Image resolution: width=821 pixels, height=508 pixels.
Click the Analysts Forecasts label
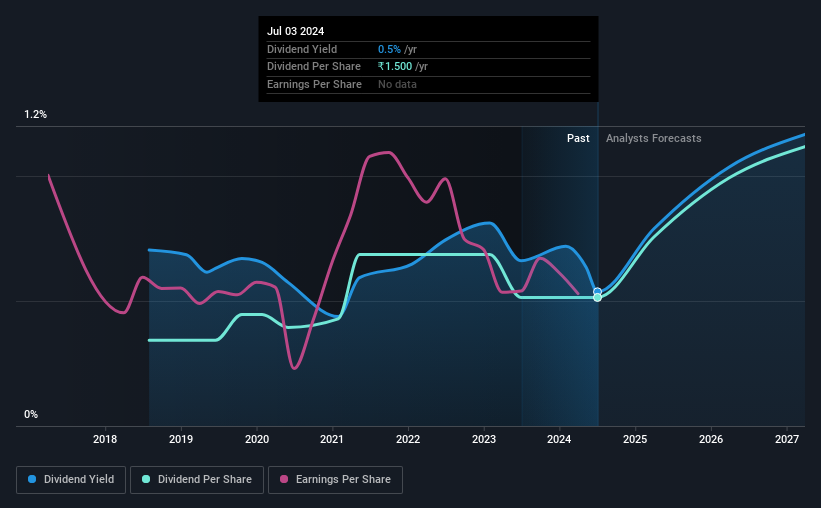click(x=653, y=138)
